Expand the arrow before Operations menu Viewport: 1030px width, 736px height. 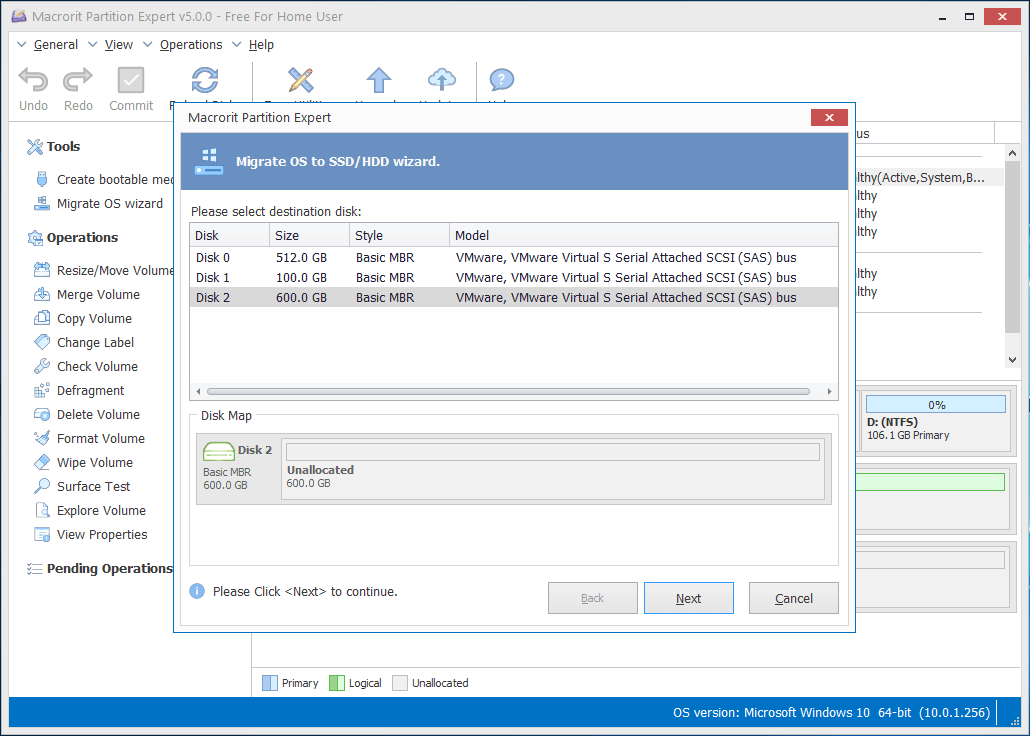[148, 44]
